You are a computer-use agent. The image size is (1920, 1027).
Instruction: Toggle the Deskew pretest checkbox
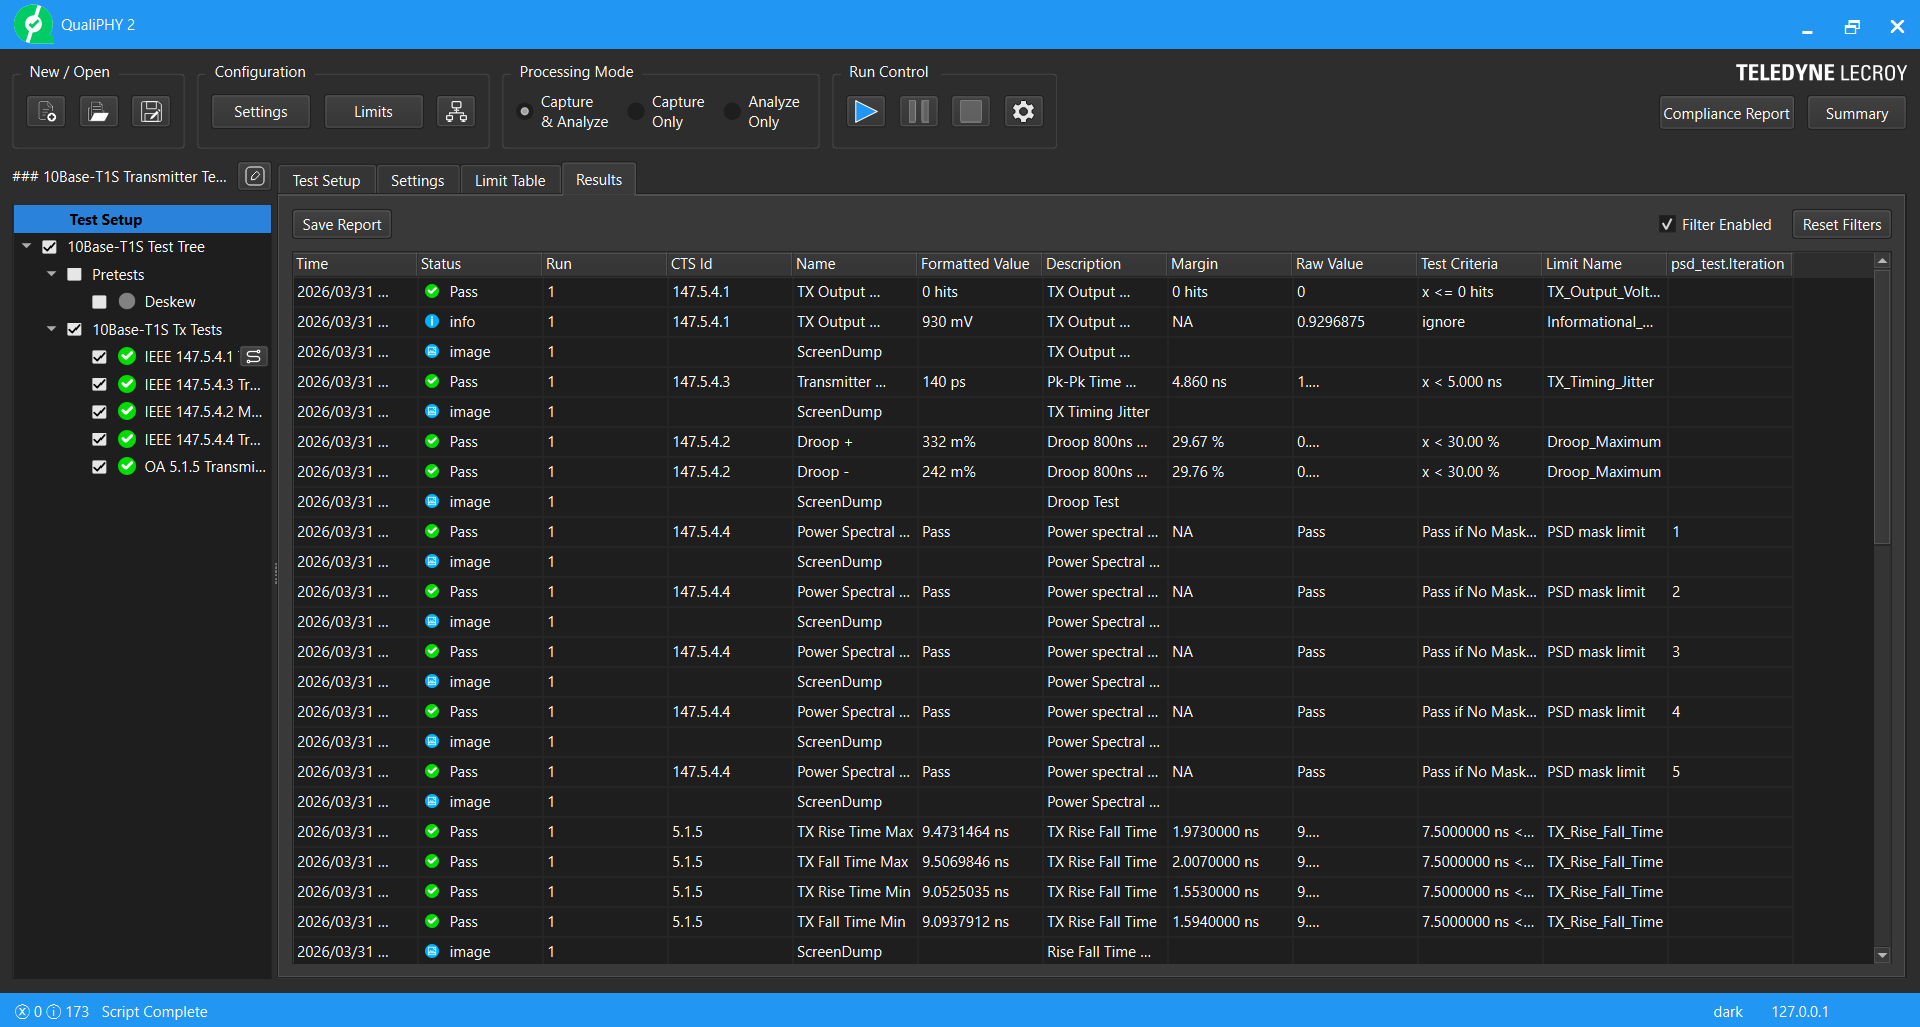(99, 302)
